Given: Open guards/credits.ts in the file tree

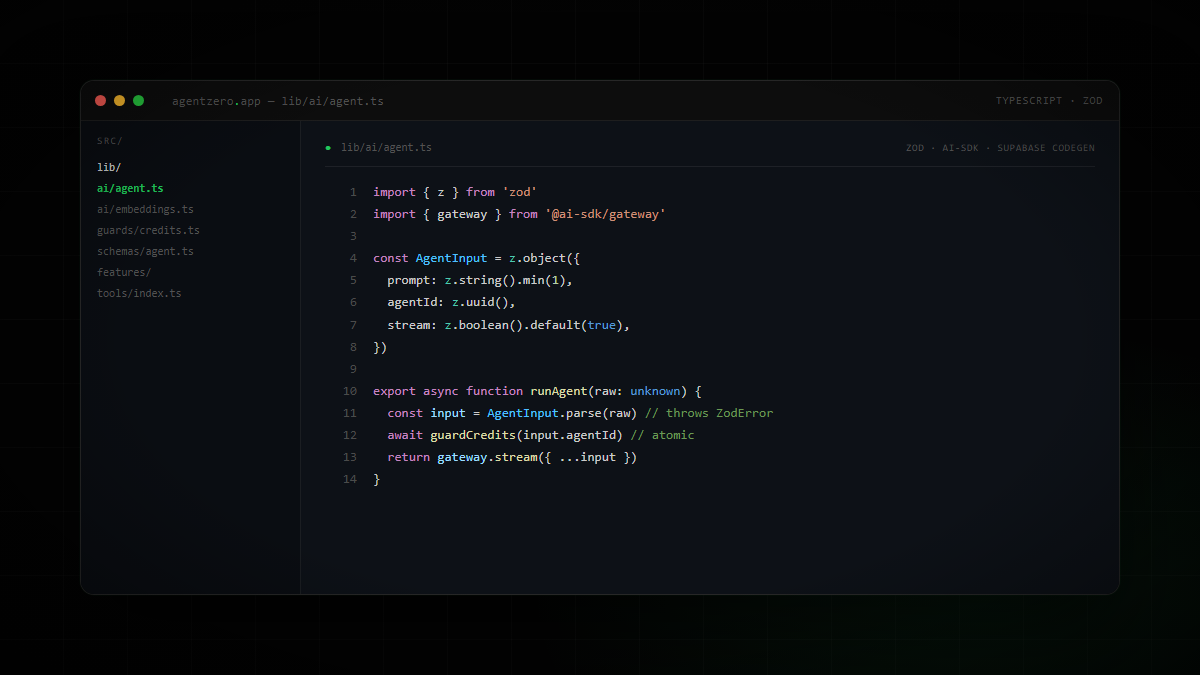Looking at the screenshot, I should coord(148,230).
